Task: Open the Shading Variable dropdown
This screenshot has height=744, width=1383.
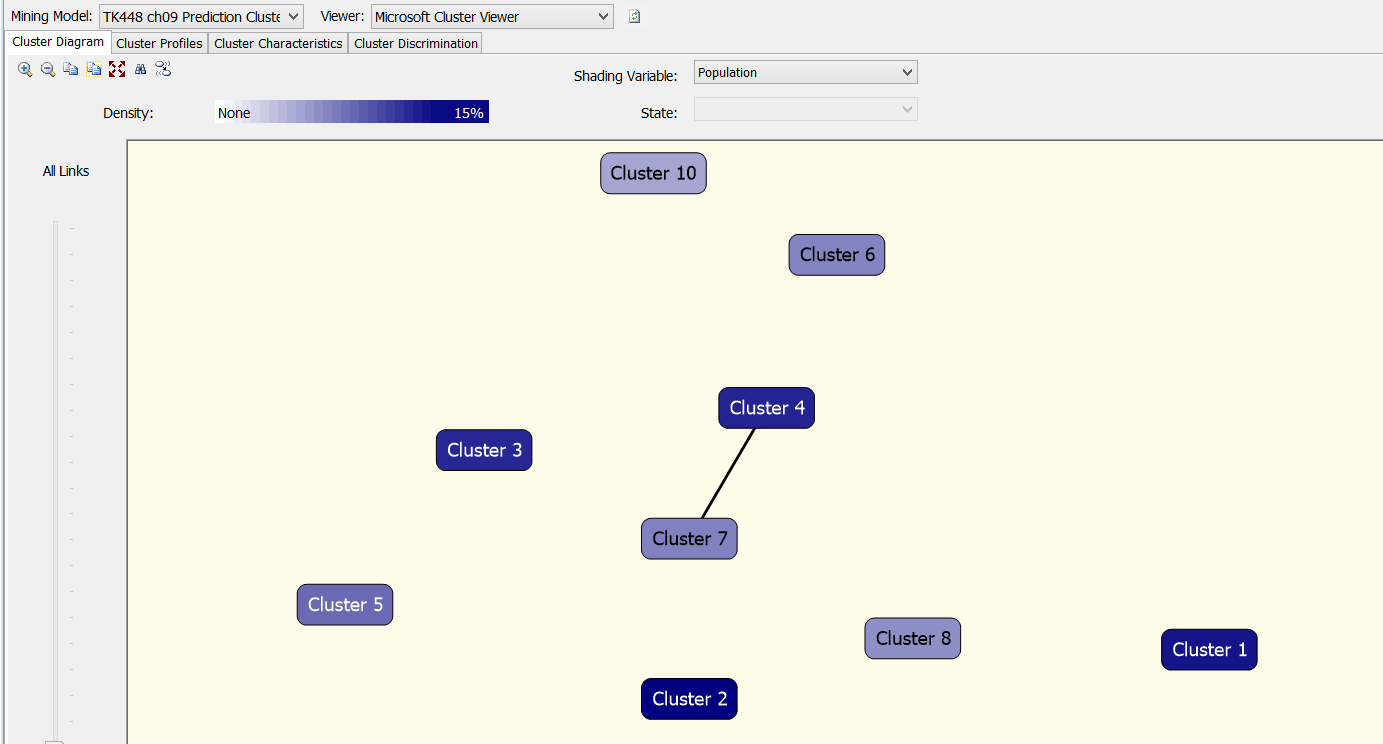Action: tap(805, 71)
